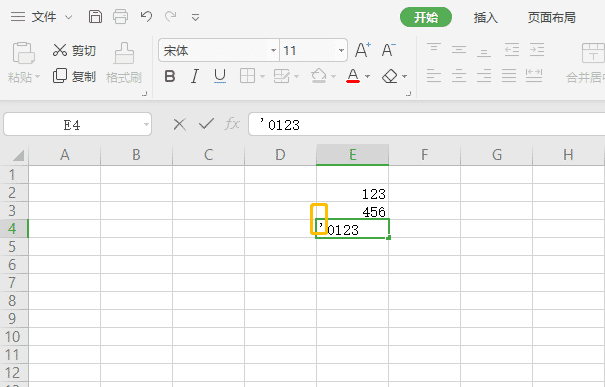Click the Save icon in quick toolbar
605x387 pixels.
[x=95, y=17]
